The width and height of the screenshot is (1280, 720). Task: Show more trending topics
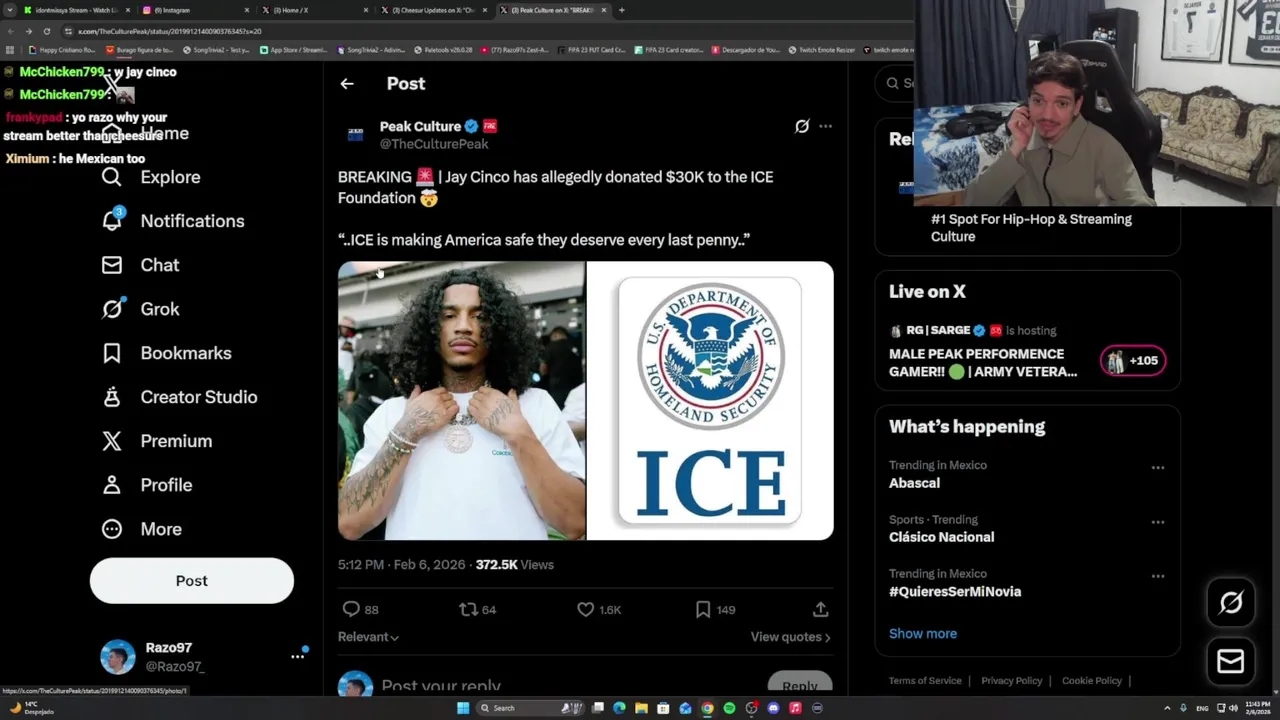pos(923,633)
